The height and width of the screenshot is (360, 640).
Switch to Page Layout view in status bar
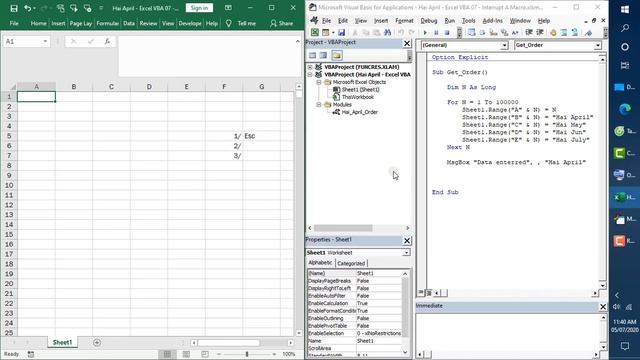click(x=186, y=354)
